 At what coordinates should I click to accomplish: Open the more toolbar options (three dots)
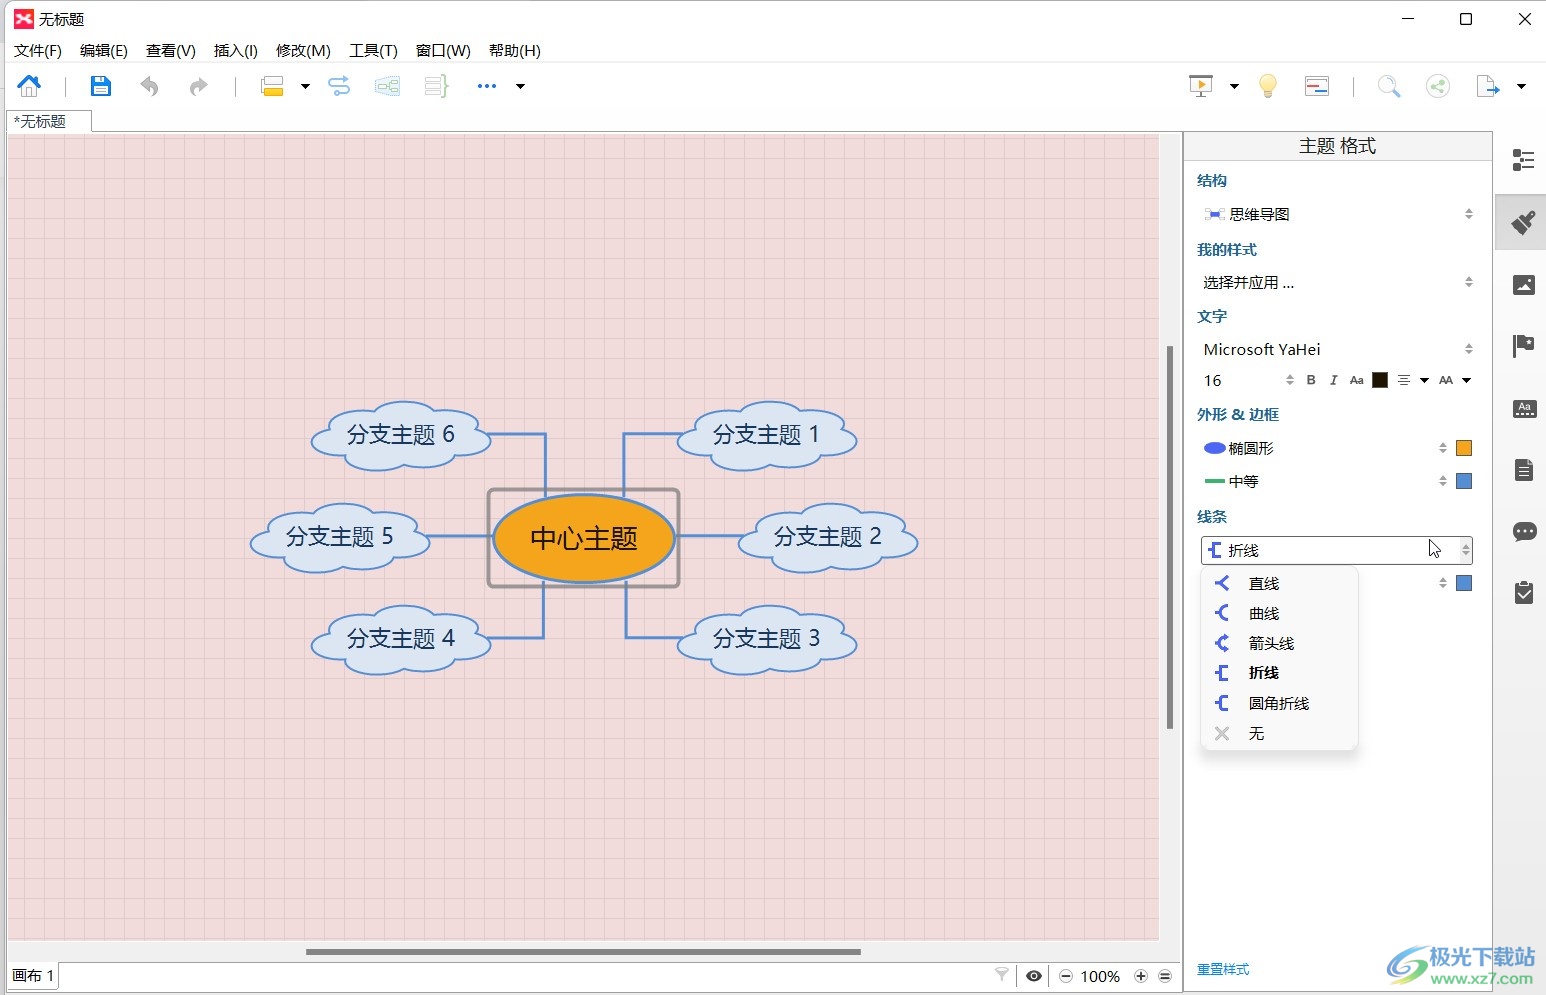coord(487,86)
